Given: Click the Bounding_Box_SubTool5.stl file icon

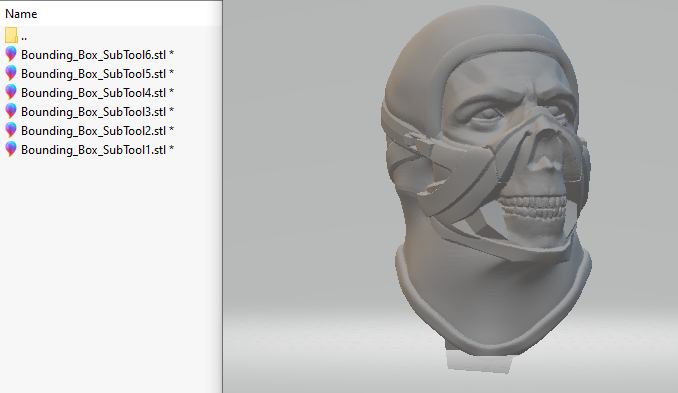Looking at the screenshot, I should (x=11, y=73).
